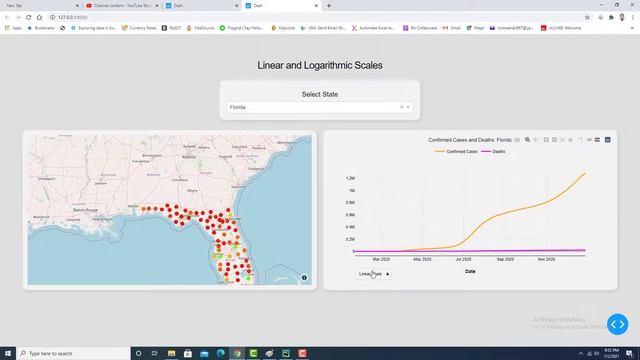Image resolution: width=640 pixels, height=360 pixels.
Task: Open the Chrome profile avatar
Action: [622, 17]
